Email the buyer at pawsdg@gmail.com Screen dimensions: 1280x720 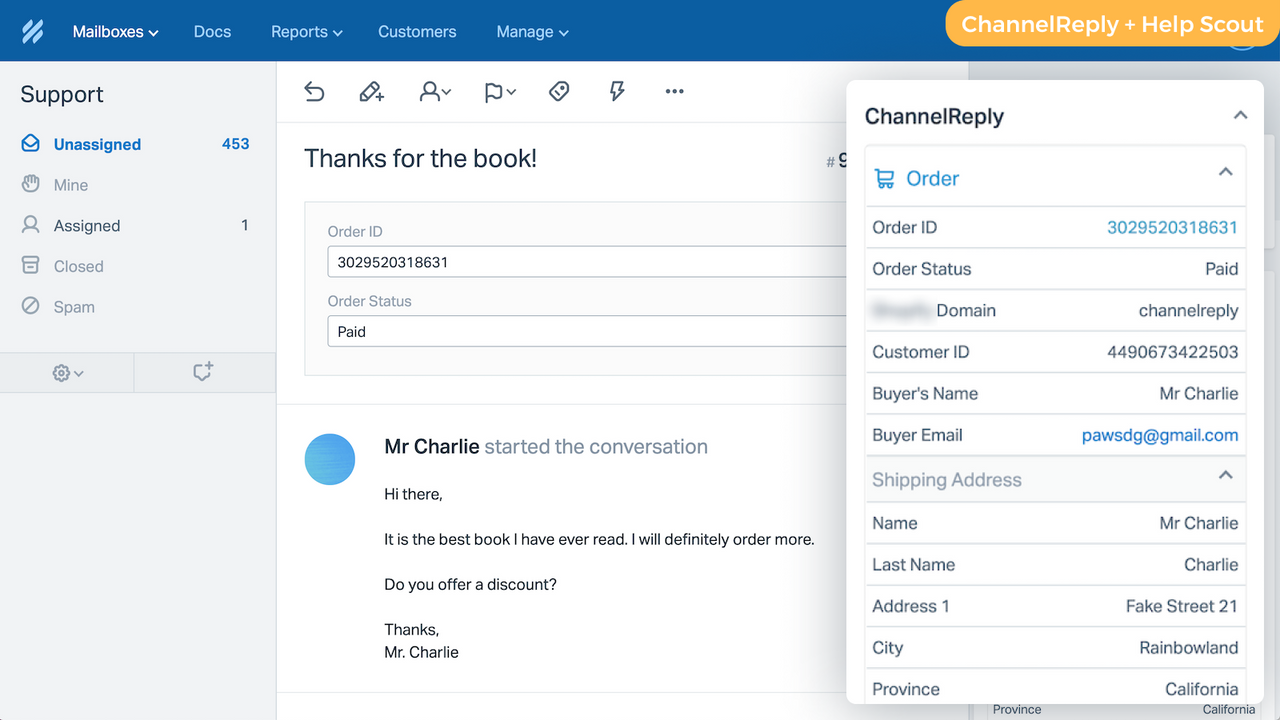1160,435
